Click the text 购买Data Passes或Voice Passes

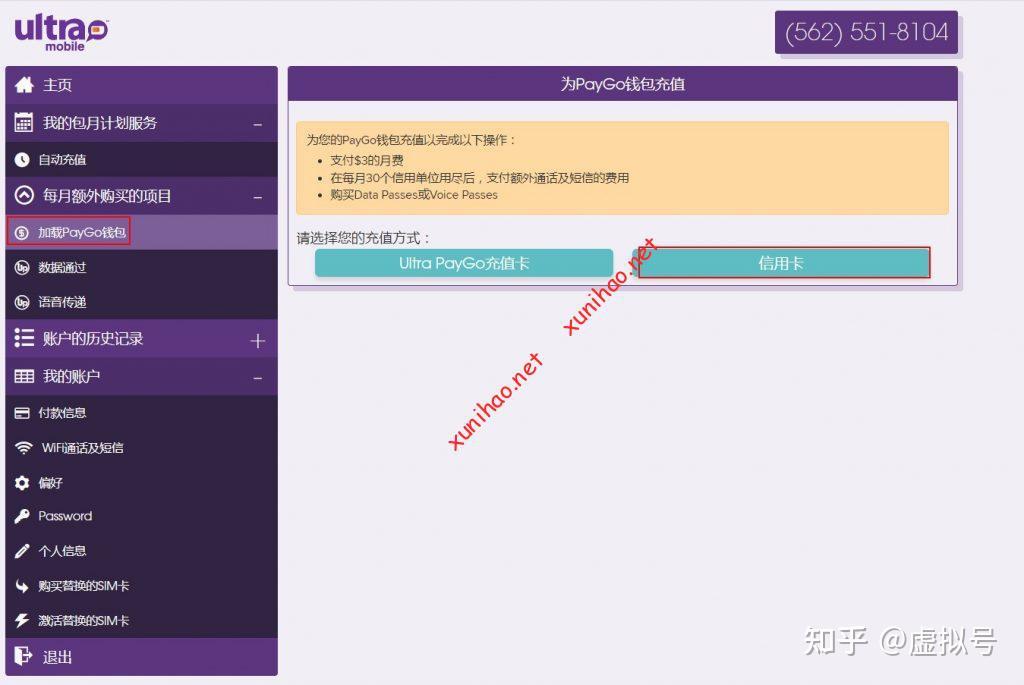(x=414, y=195)
